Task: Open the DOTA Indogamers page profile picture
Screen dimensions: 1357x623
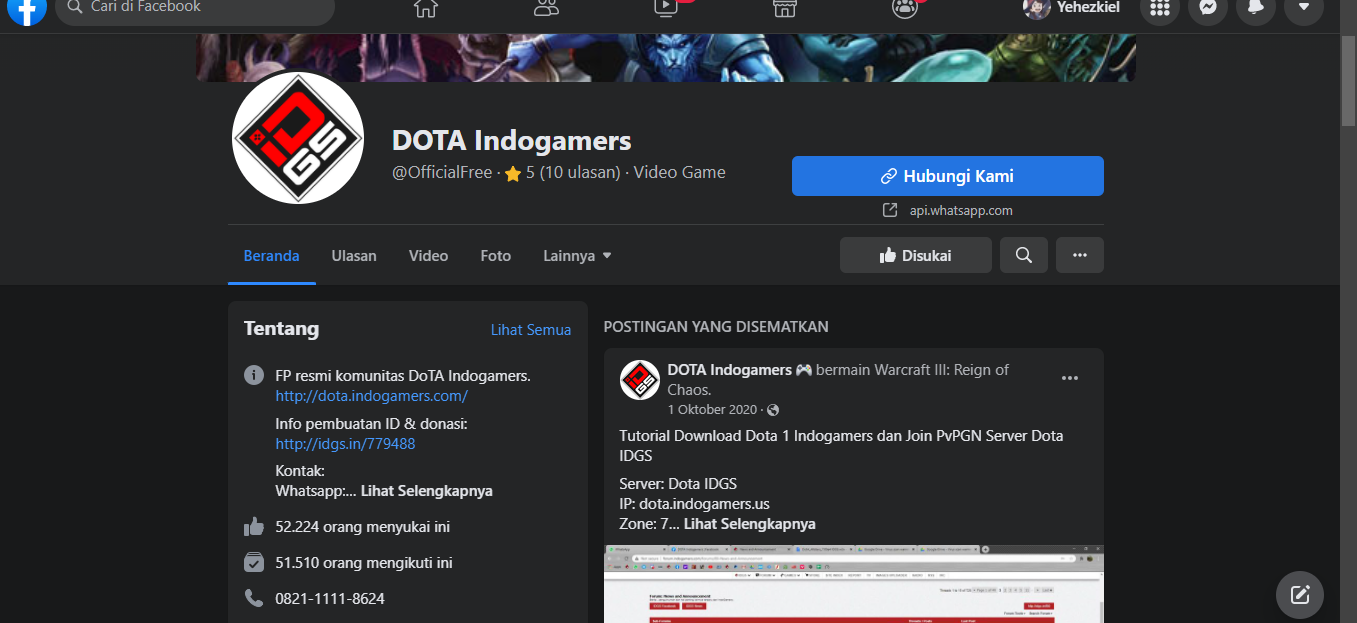Action: (298, 138)
